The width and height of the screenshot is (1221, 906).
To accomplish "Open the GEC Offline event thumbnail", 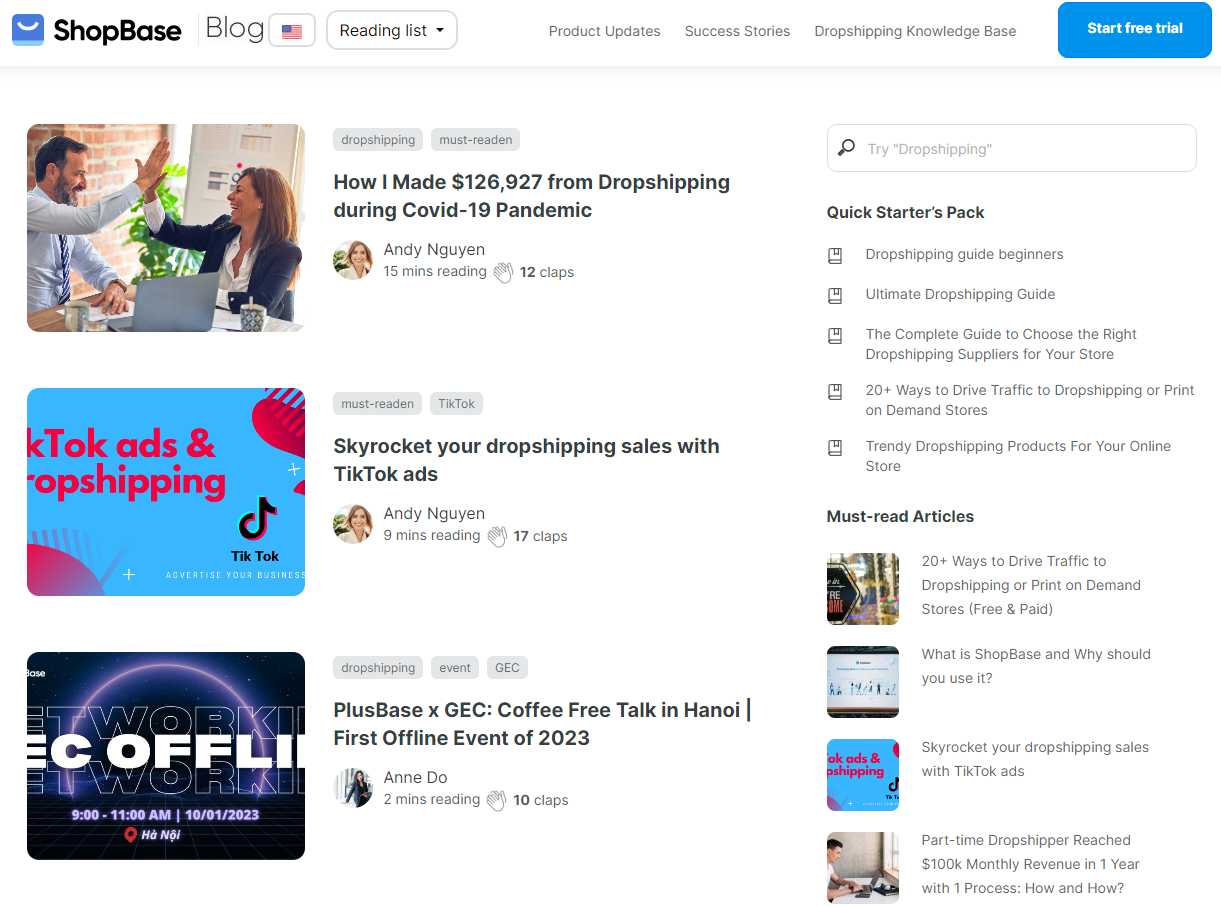I will click(166, 756).
